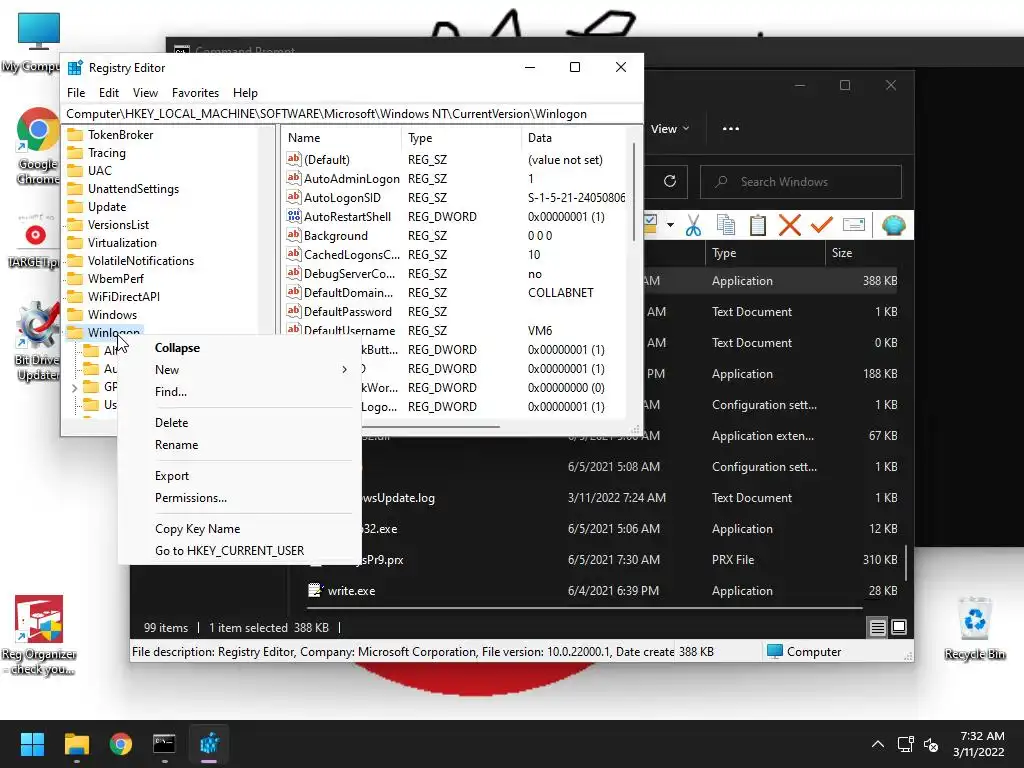The width and height of the screenshot is (1024, 768).
Task: Open the File menu in Registry Editor
Action: [x=76, y=93]
